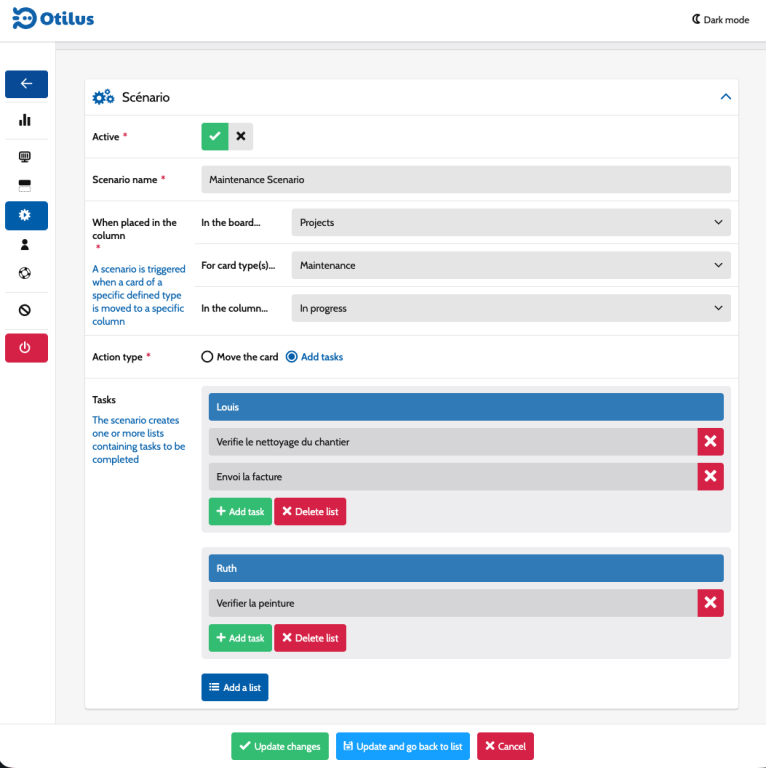This screenshot has width=766, height=768.
Task: Open card type dropdown showing Maintenance
Action: click(x=511, y=265)
